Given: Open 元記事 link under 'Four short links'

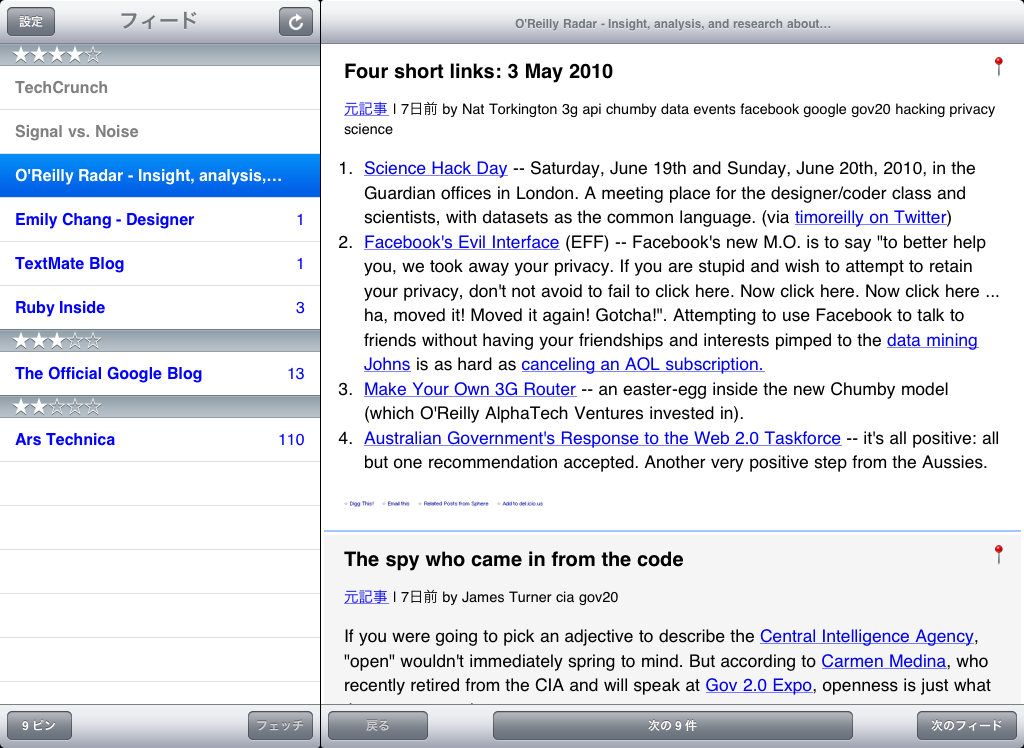Looking at the screenshot, I should click(x=366, y=109).
